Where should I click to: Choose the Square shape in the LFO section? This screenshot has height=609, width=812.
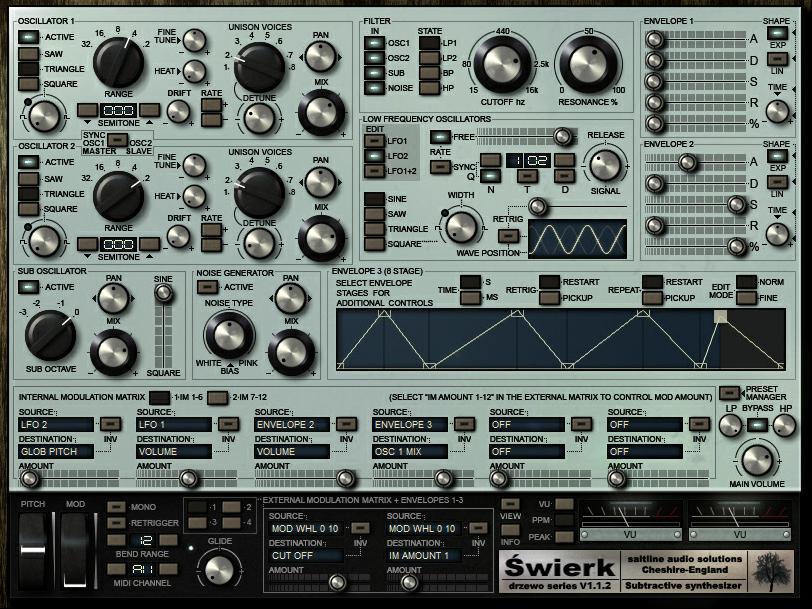[x=374, y=244]
